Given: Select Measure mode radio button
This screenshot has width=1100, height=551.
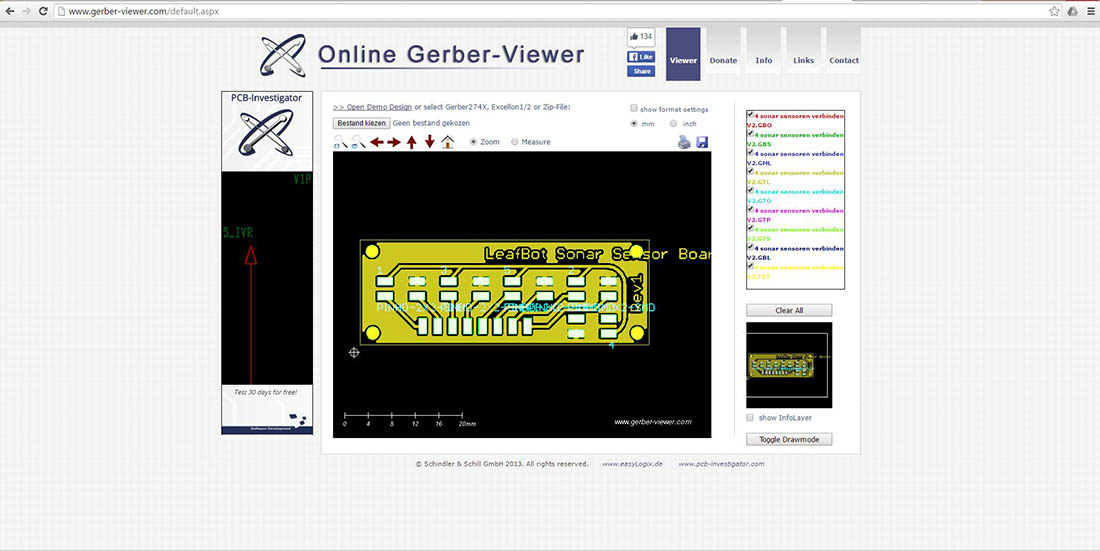Looking at the screenshot, I should click(514, 142).
